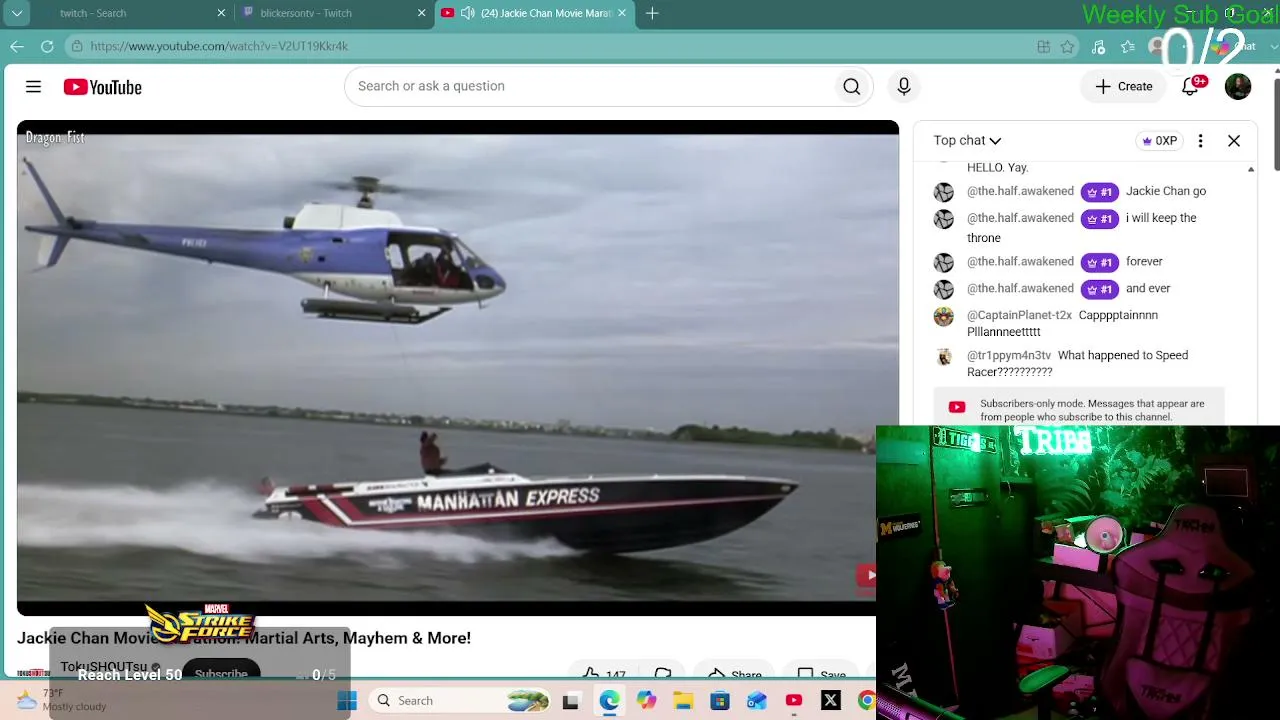Click the 'Jackie Chan go' chat message
Viewport: 1280px width, 720px height.
1166,191
